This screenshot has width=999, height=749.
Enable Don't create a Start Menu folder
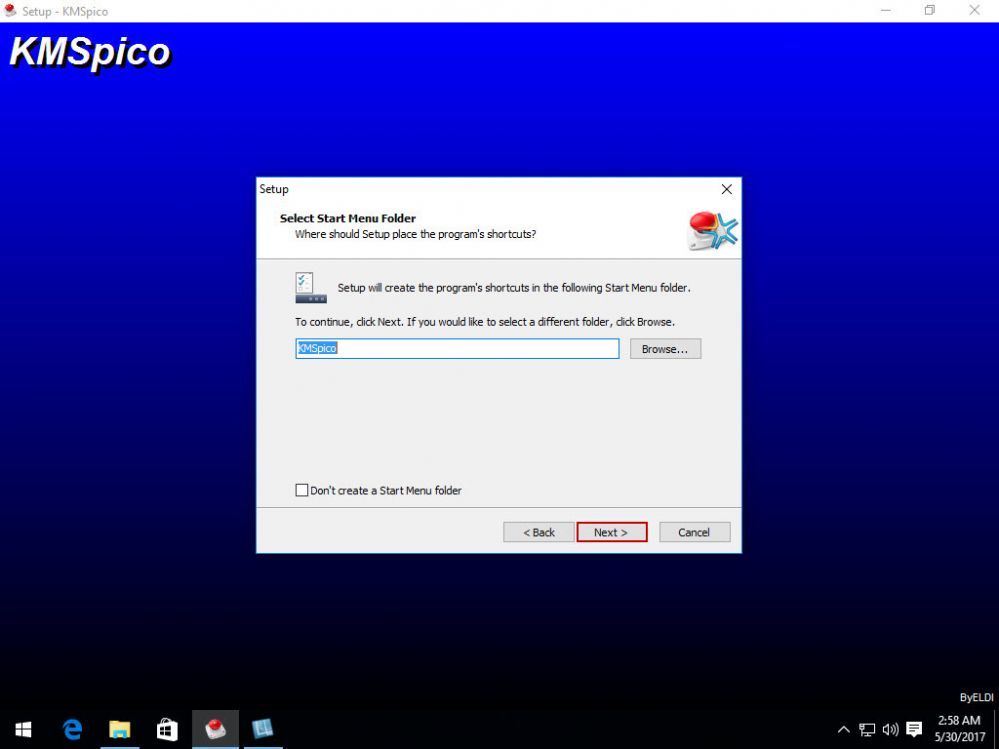pyautogui.click(x=301, y=490)
